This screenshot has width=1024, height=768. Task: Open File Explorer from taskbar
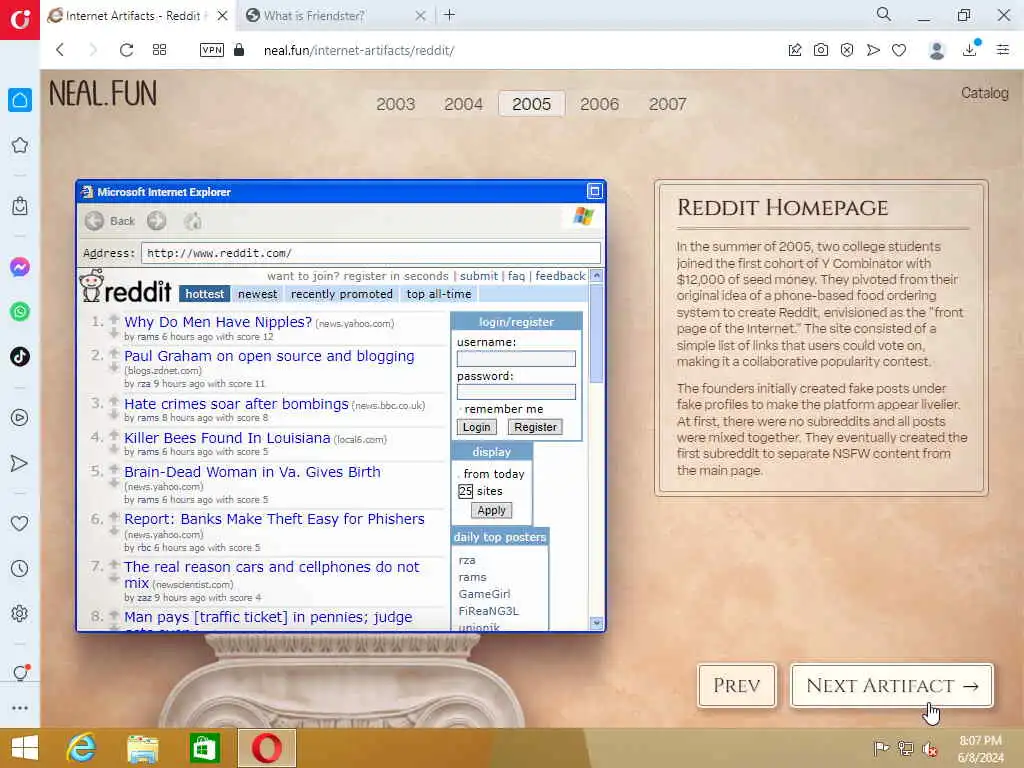tap(142, 748)
